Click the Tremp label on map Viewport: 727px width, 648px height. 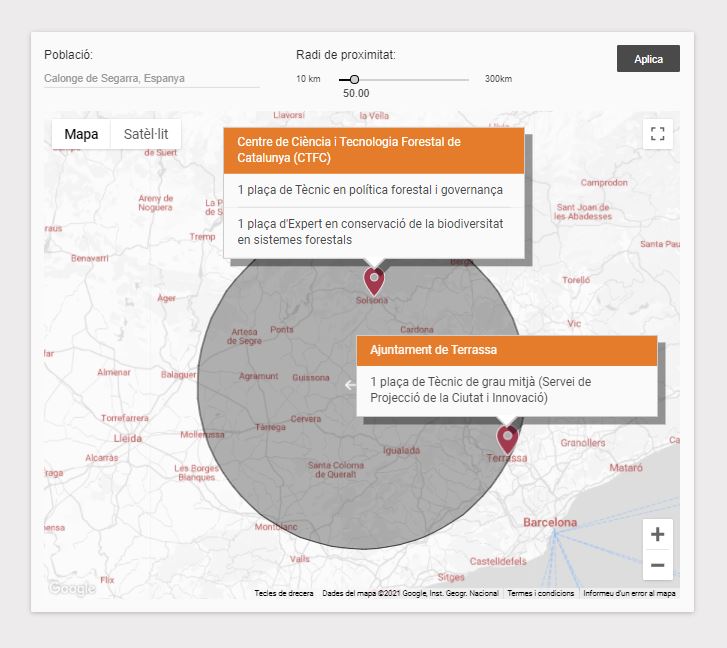click(203, 237)
